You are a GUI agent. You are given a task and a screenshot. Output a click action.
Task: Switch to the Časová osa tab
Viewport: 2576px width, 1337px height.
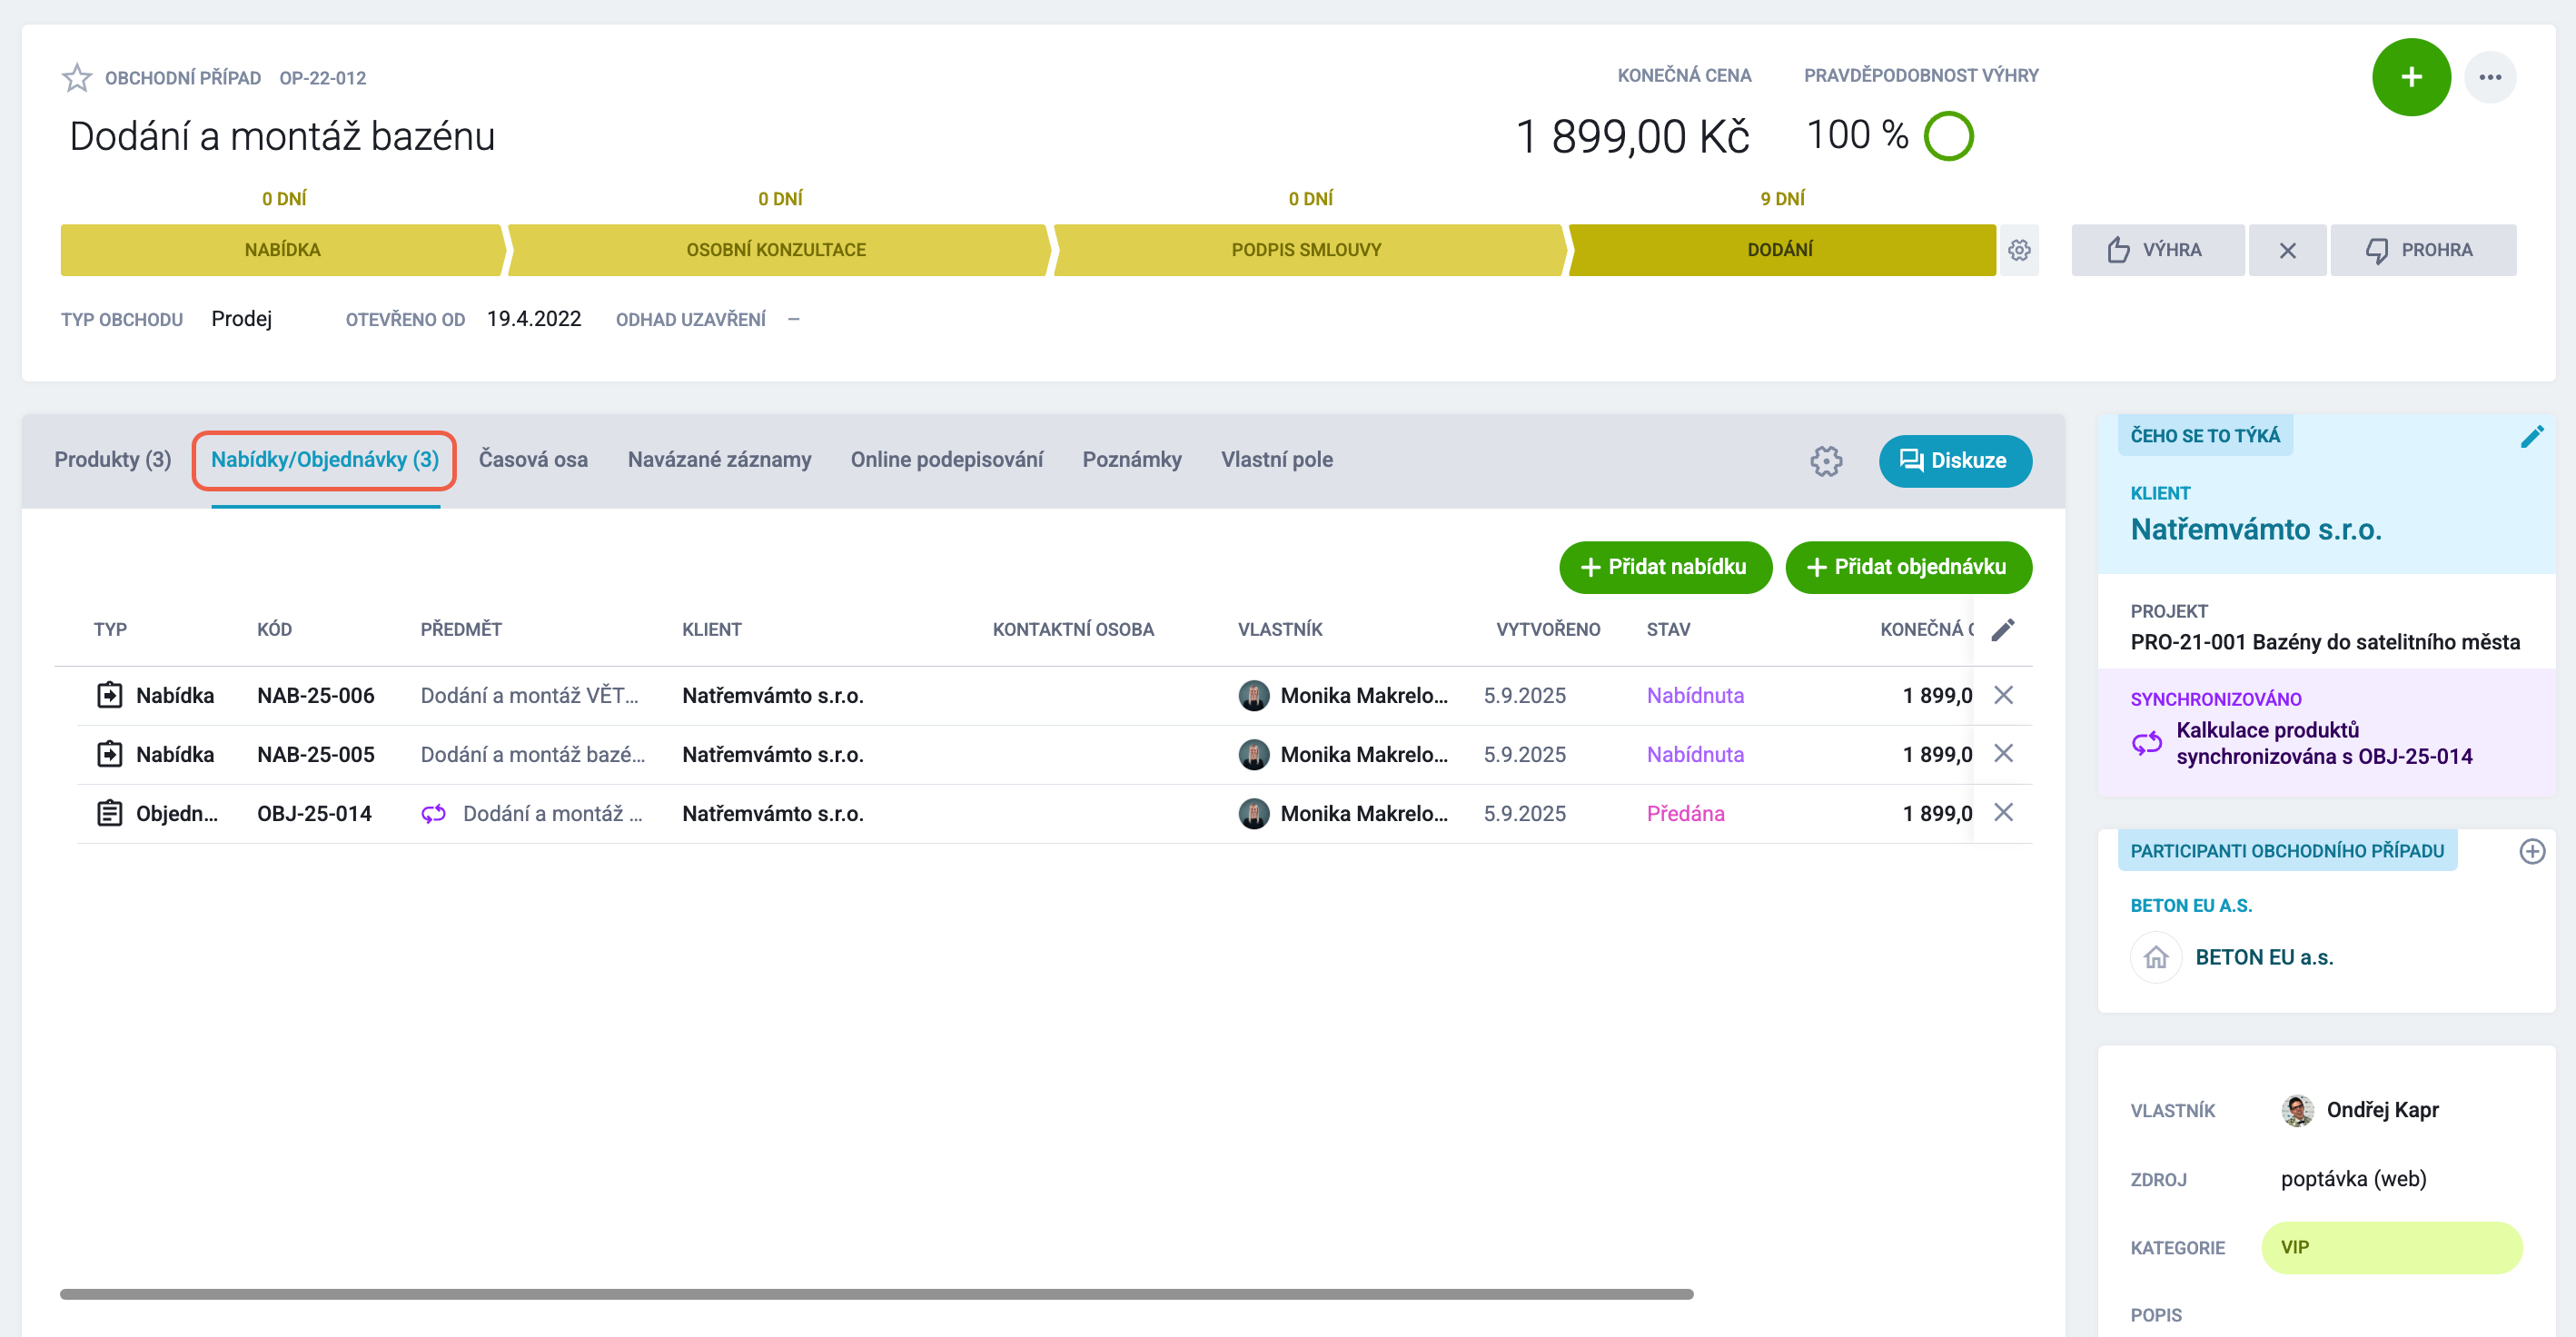pos(533,460)
